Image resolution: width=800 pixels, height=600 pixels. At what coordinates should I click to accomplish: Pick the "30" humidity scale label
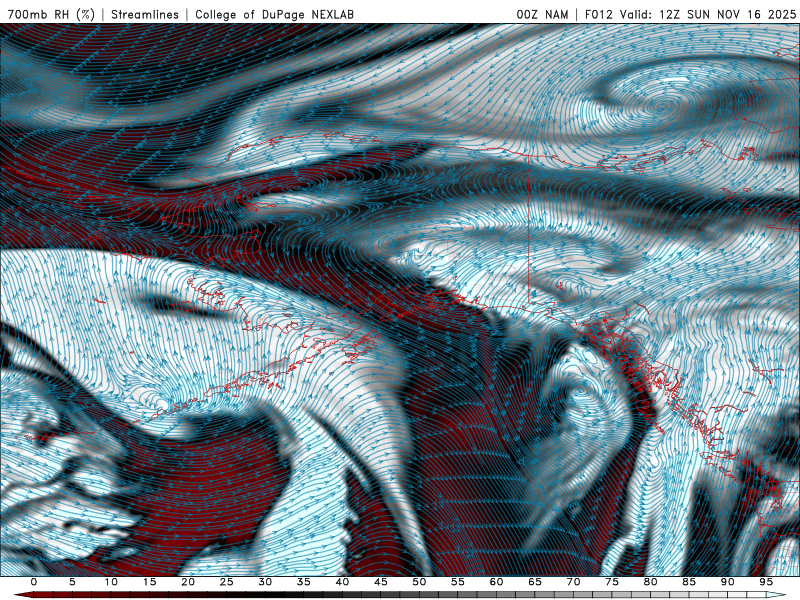point(265,582)
